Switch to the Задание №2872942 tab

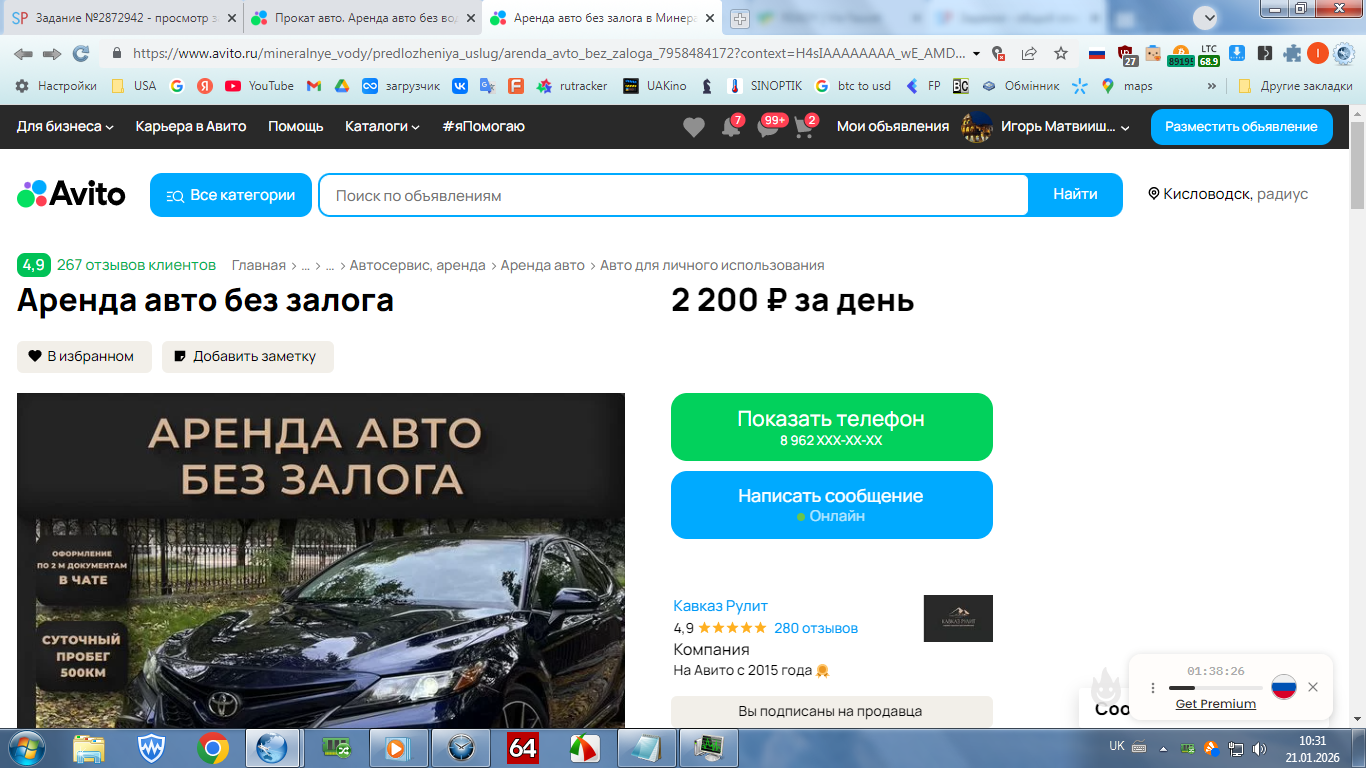[x=125, y=18]
